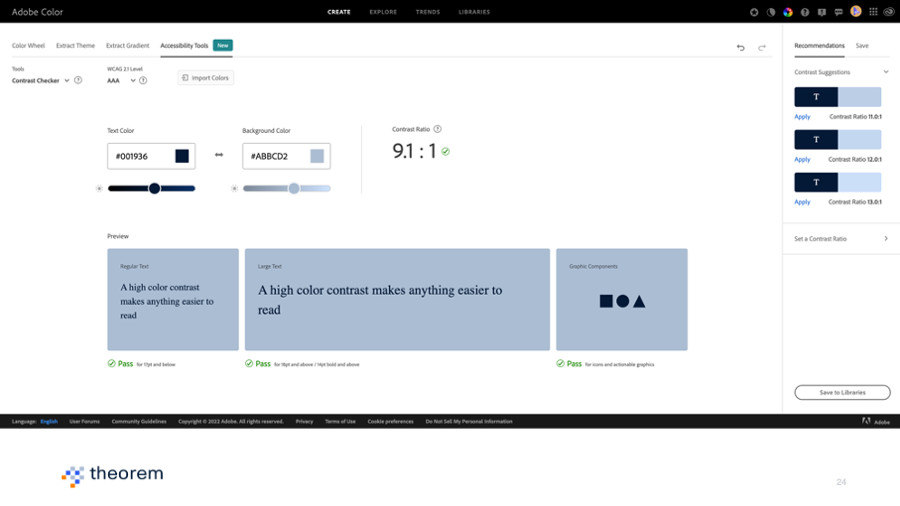
Task: Click the text color brightness sun icon
Action: pyautogui.click(x=99, y=188)
